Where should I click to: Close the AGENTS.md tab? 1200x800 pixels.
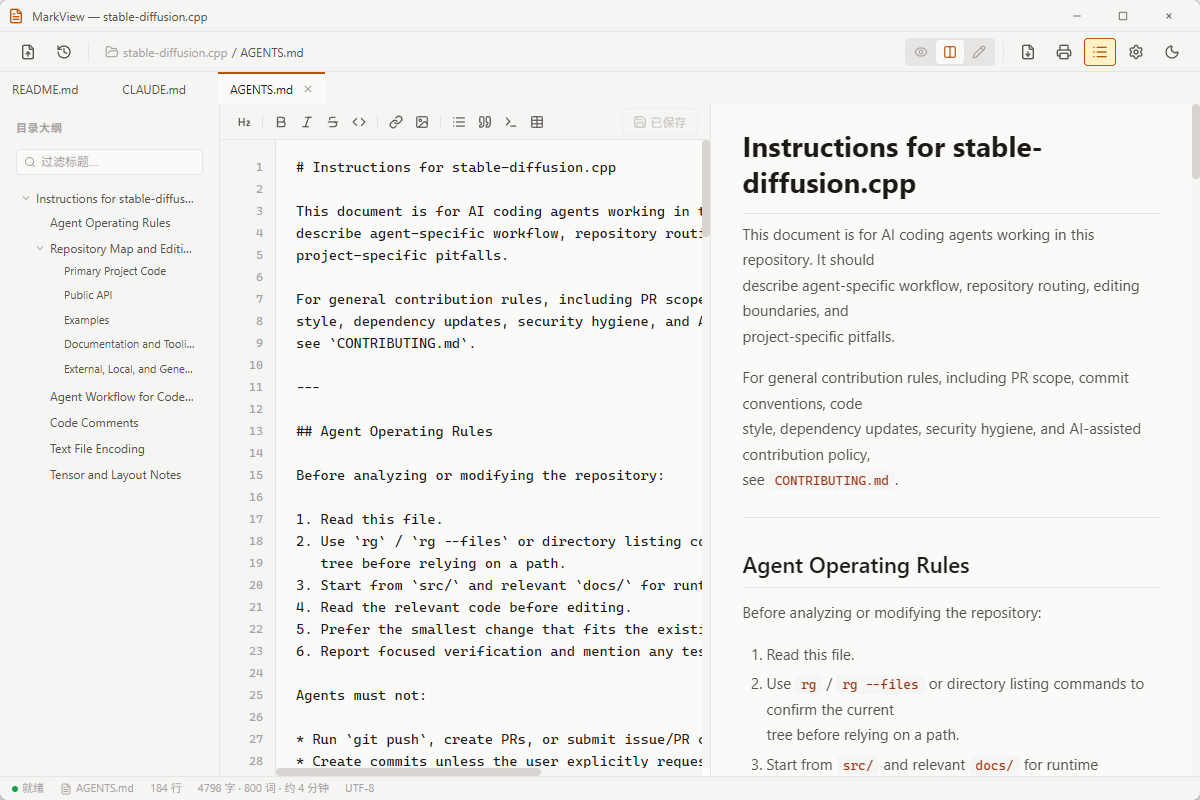(x=308, y=89)
